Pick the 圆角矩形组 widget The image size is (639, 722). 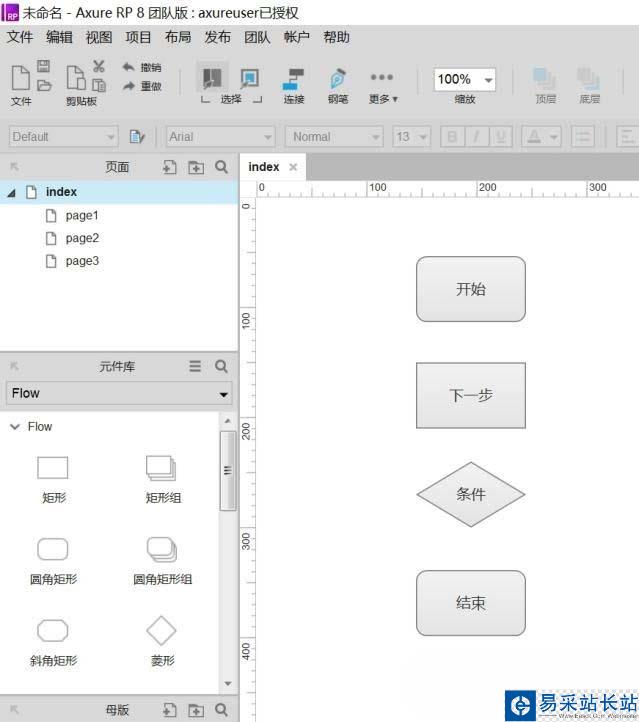click(x=162, y=560)
